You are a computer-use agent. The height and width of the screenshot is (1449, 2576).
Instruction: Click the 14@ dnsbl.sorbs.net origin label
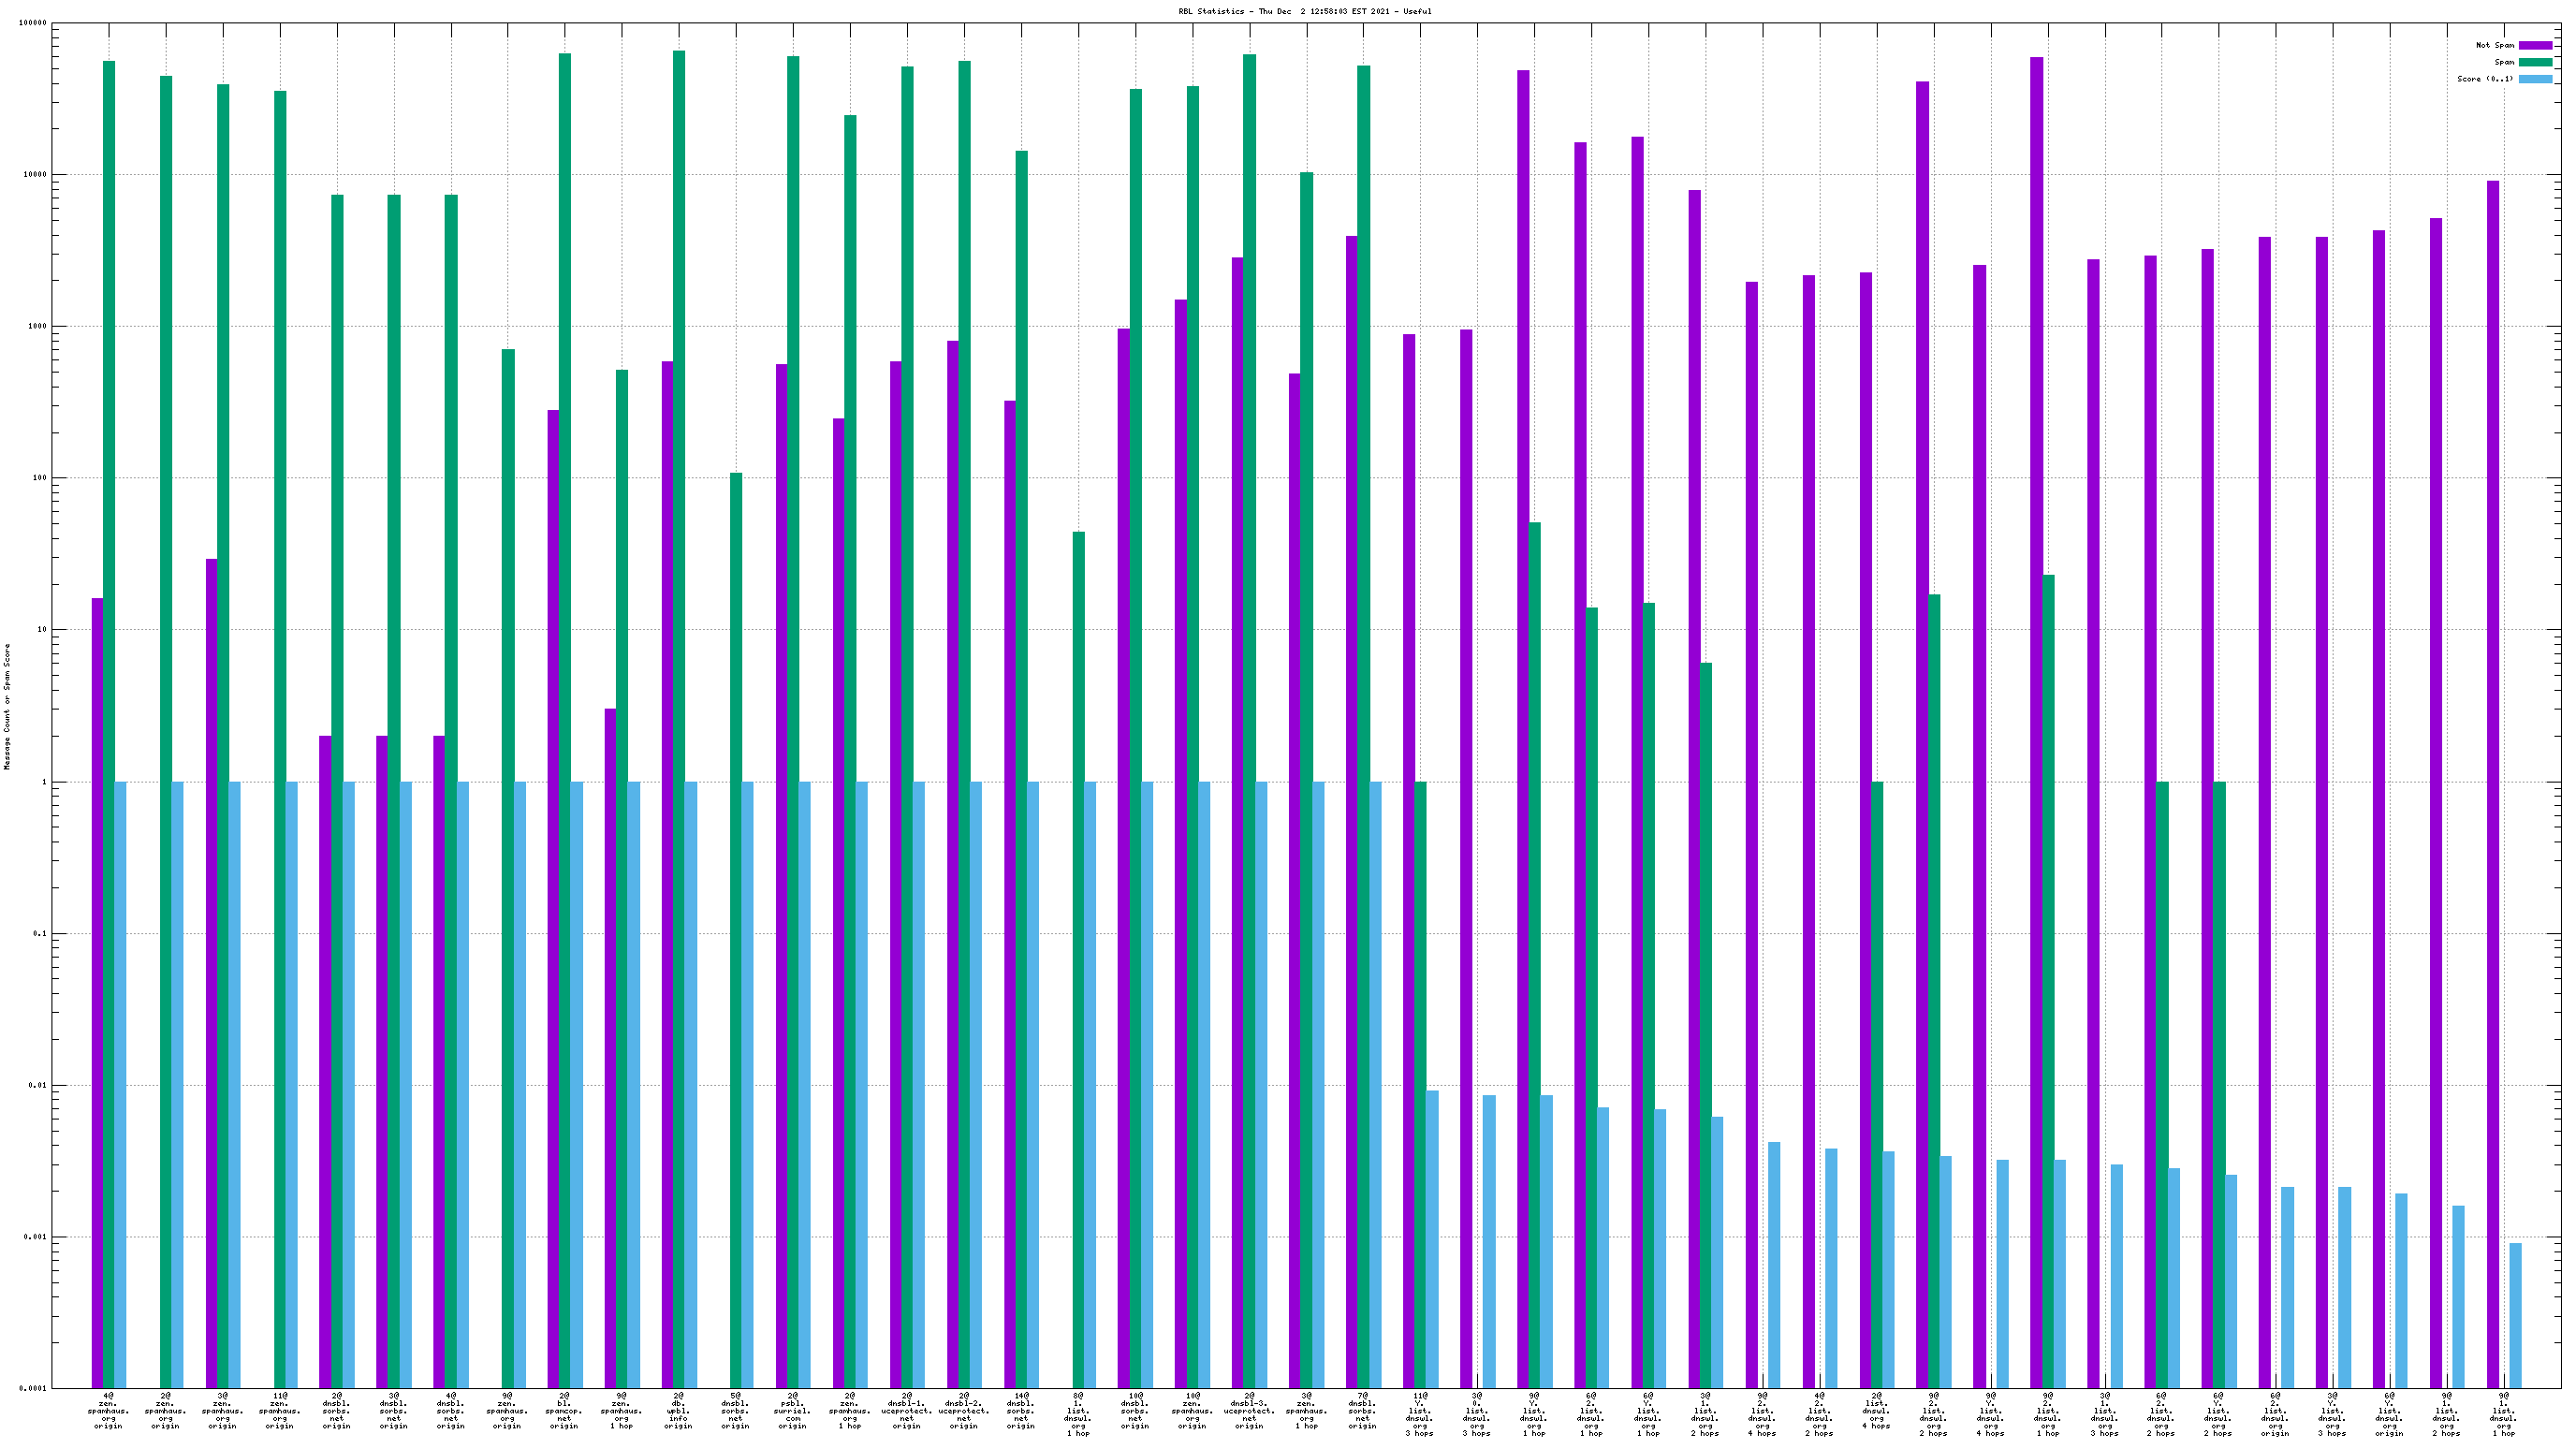tap(1020, 1410)
